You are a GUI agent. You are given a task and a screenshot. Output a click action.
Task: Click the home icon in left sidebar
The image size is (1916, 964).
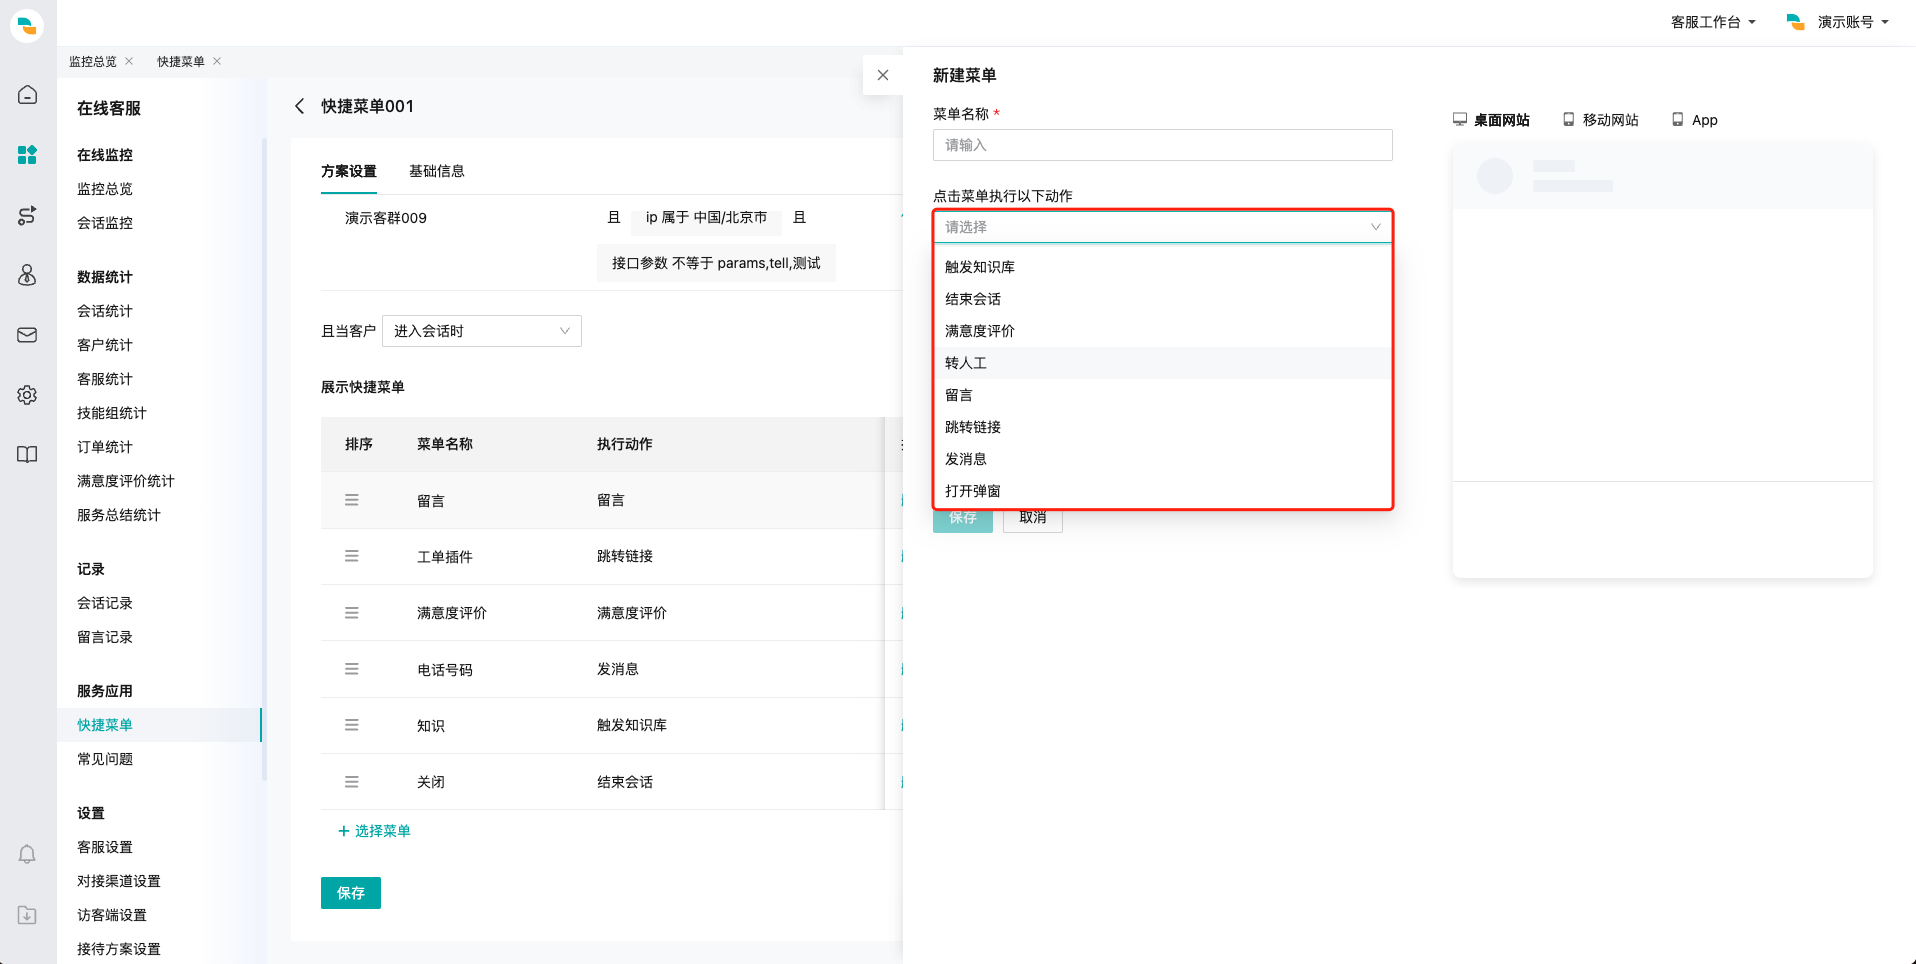[27, 94]
